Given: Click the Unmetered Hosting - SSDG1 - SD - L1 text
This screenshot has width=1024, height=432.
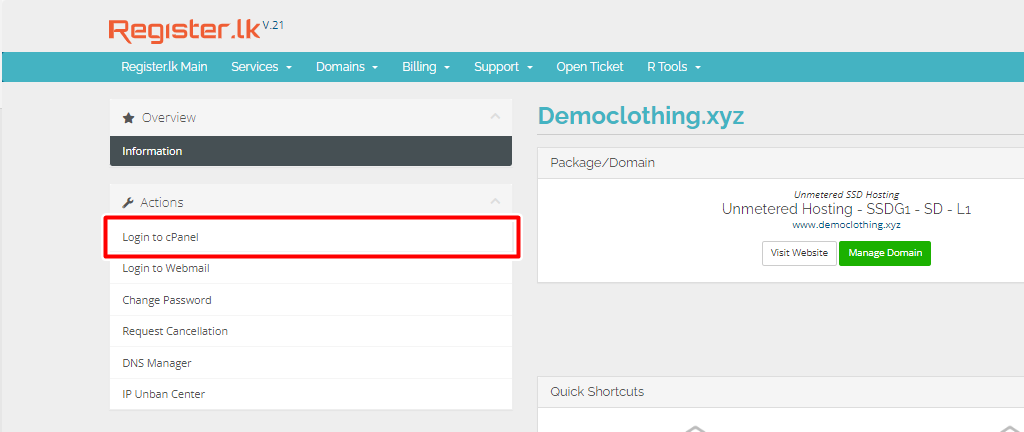Looking at the screenshot, I should click(x=846, y=209).
